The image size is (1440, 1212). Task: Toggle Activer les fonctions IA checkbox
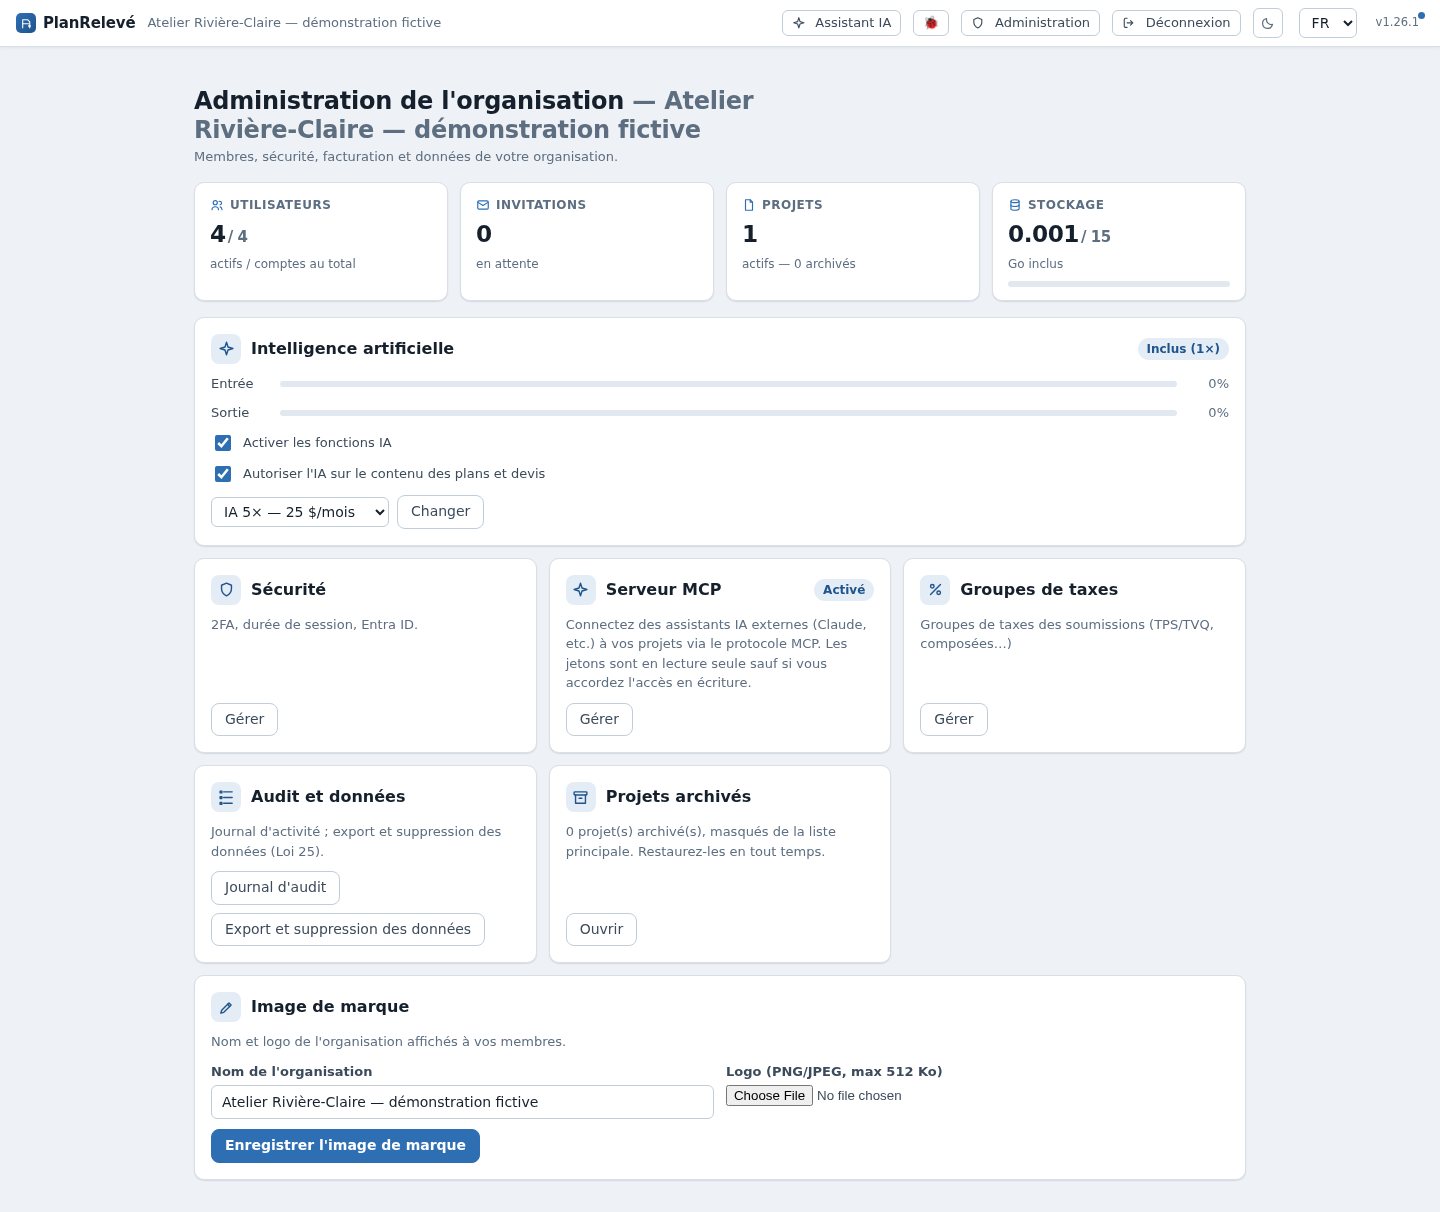coord(223,443)
